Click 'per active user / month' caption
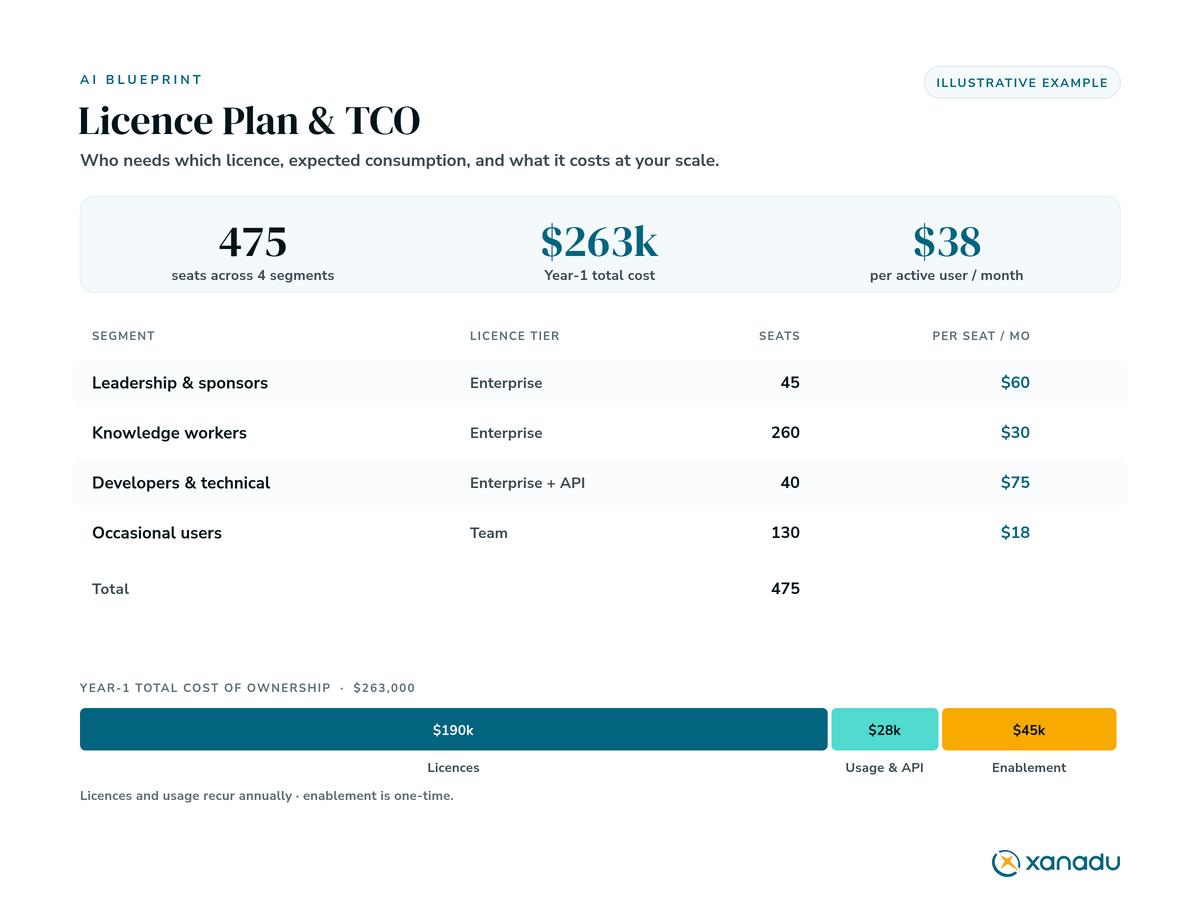Screen dimensions: 1200x900 click(947, 275)
